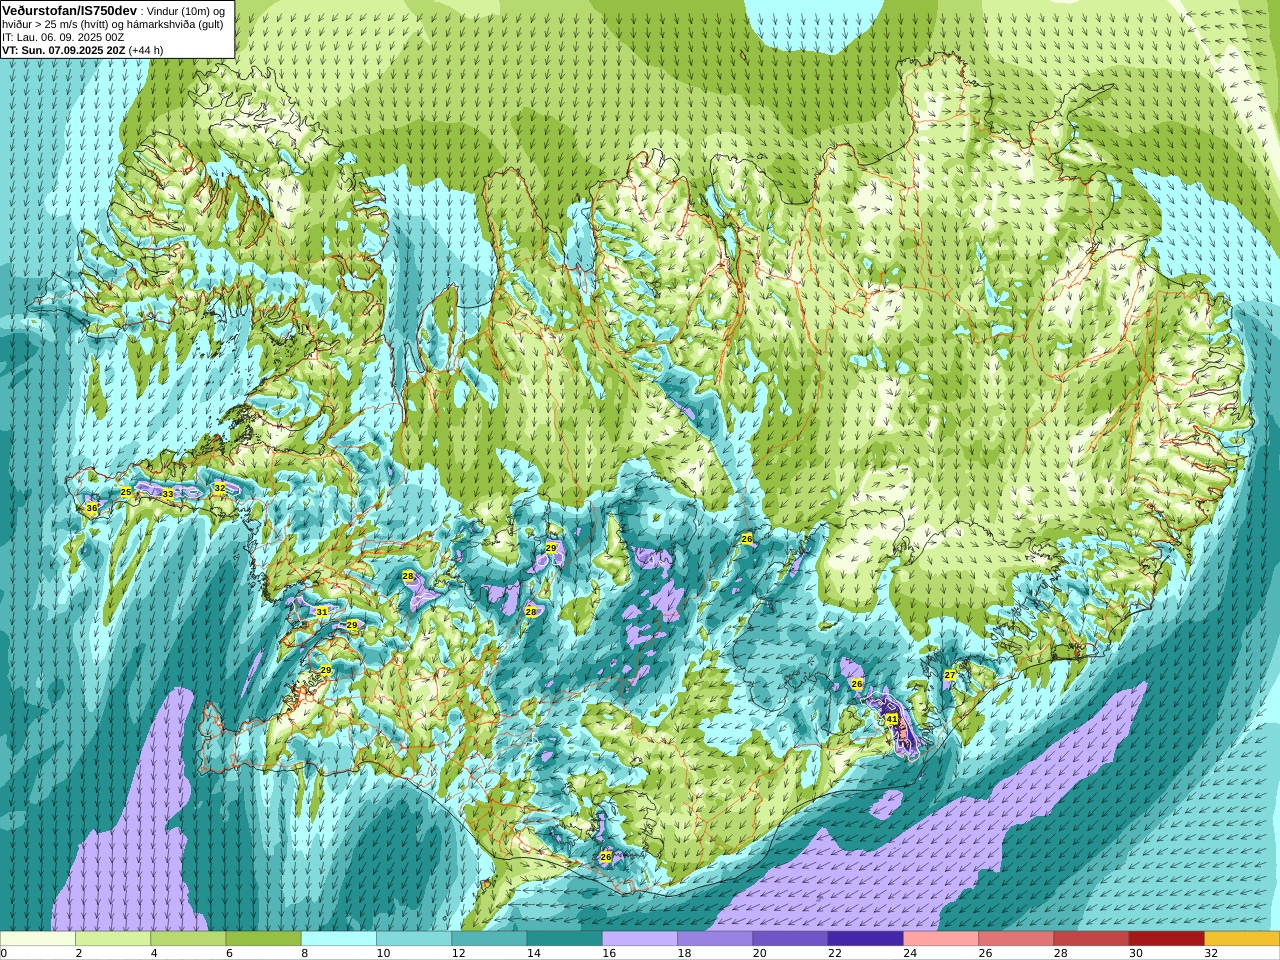The image size is (1280, 960).
Task: Click the light green 2–4 legend swatch
Action: point(113,939)
